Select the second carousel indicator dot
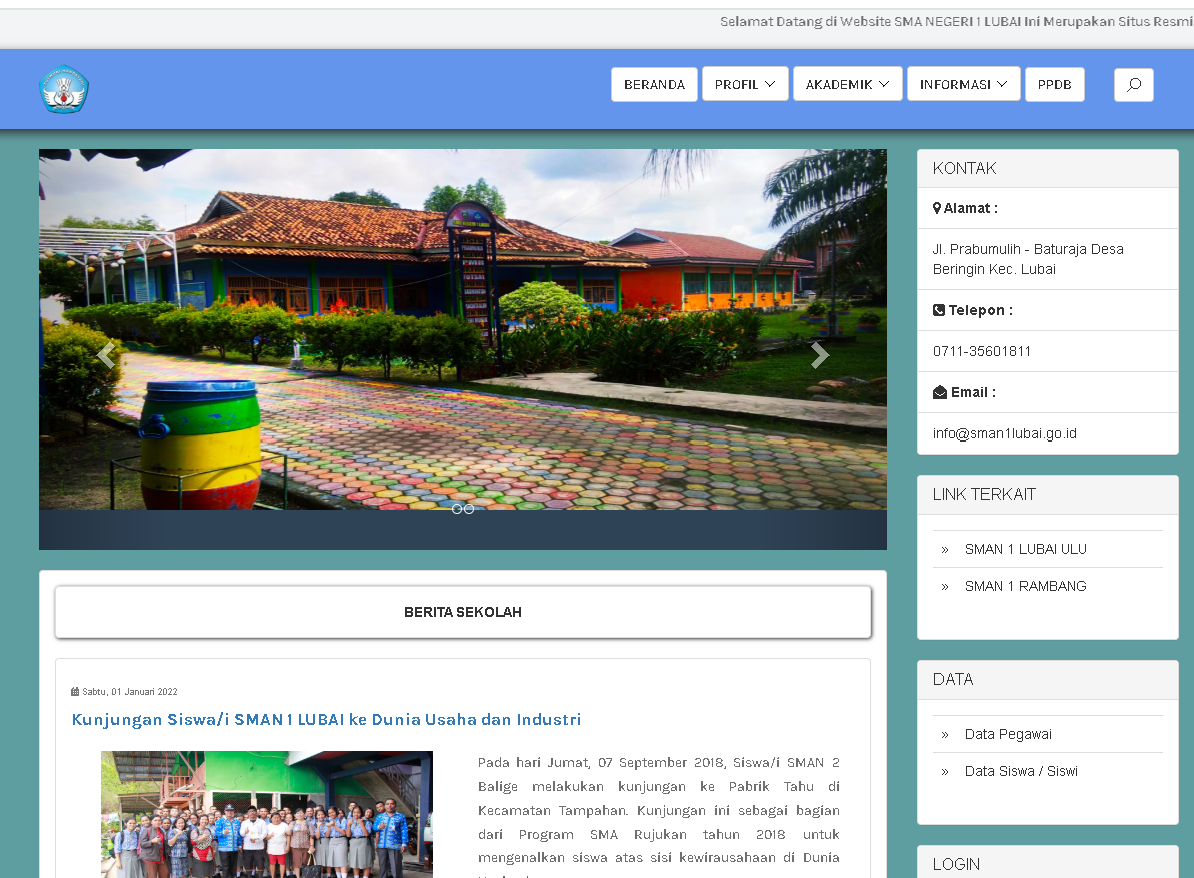Image resolution: width=1194 pixels, height=878 pixels. [x=469, y=509]
